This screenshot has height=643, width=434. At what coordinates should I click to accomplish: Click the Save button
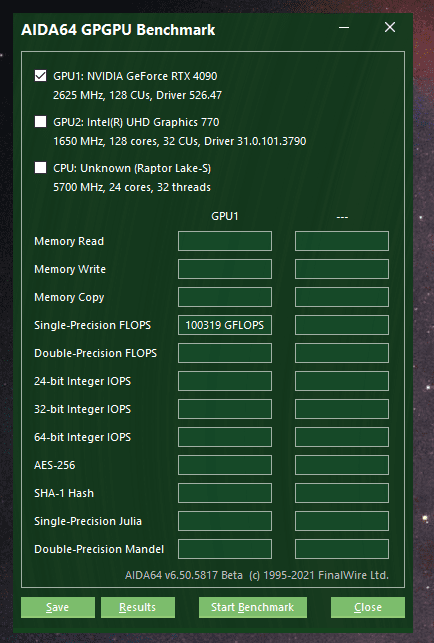point(58,607)
